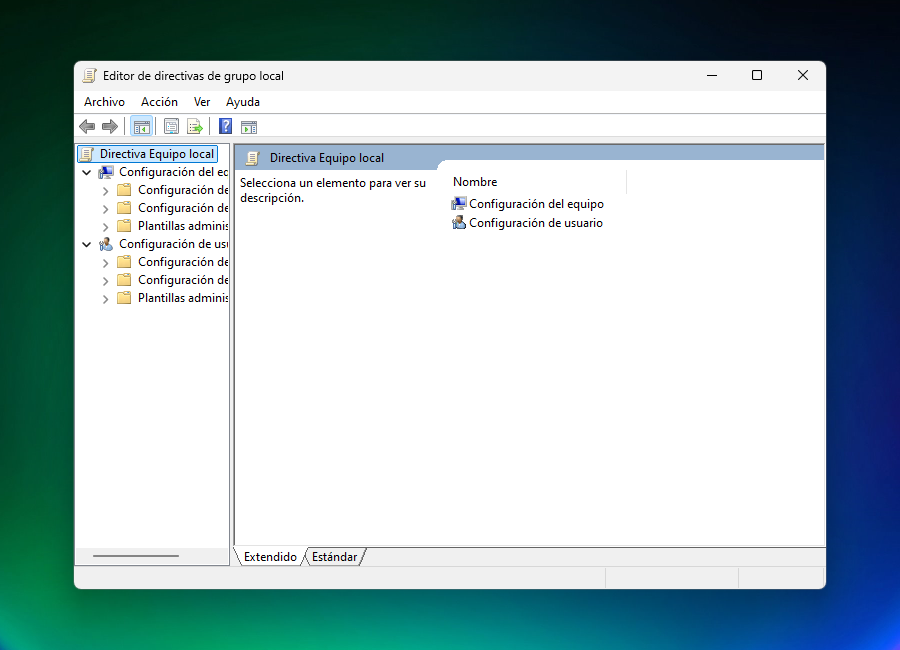Click the computer icon beside Configuración del equipo in list
900x650 pixels.
[459, 204]
